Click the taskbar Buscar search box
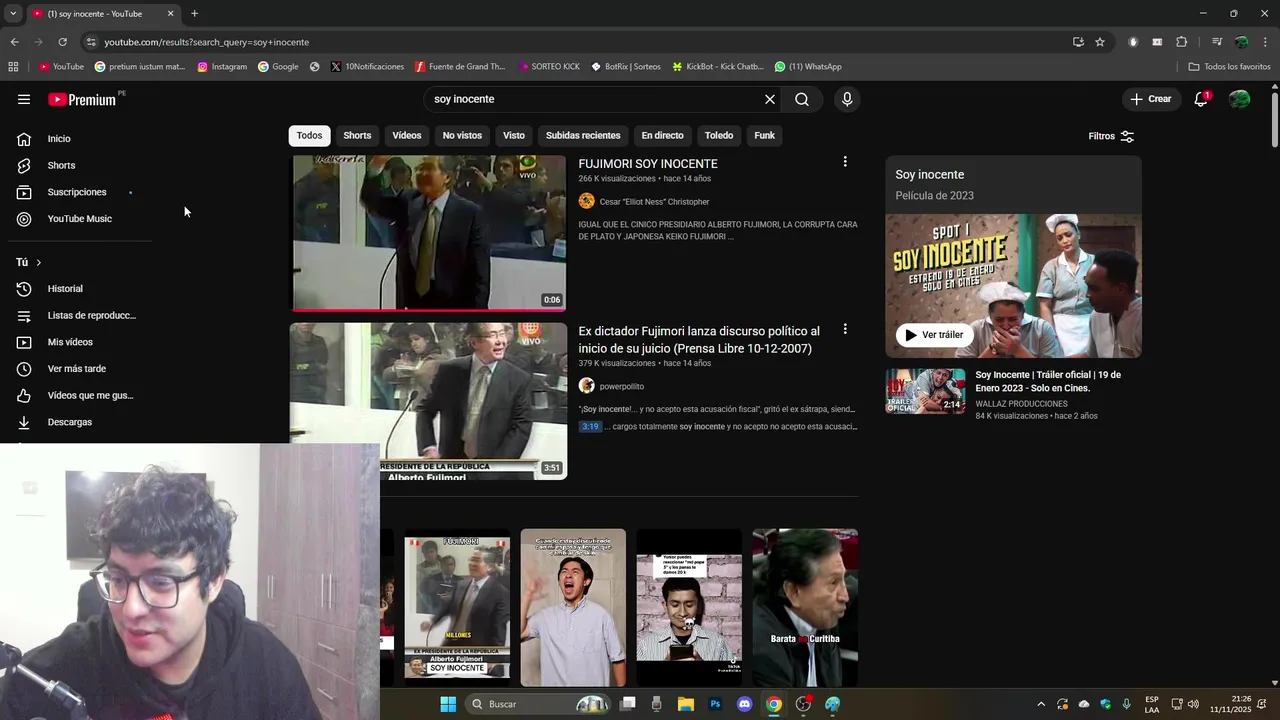Image resolution: width=1280 pixels, height=720 pixels. pos(538,704)
